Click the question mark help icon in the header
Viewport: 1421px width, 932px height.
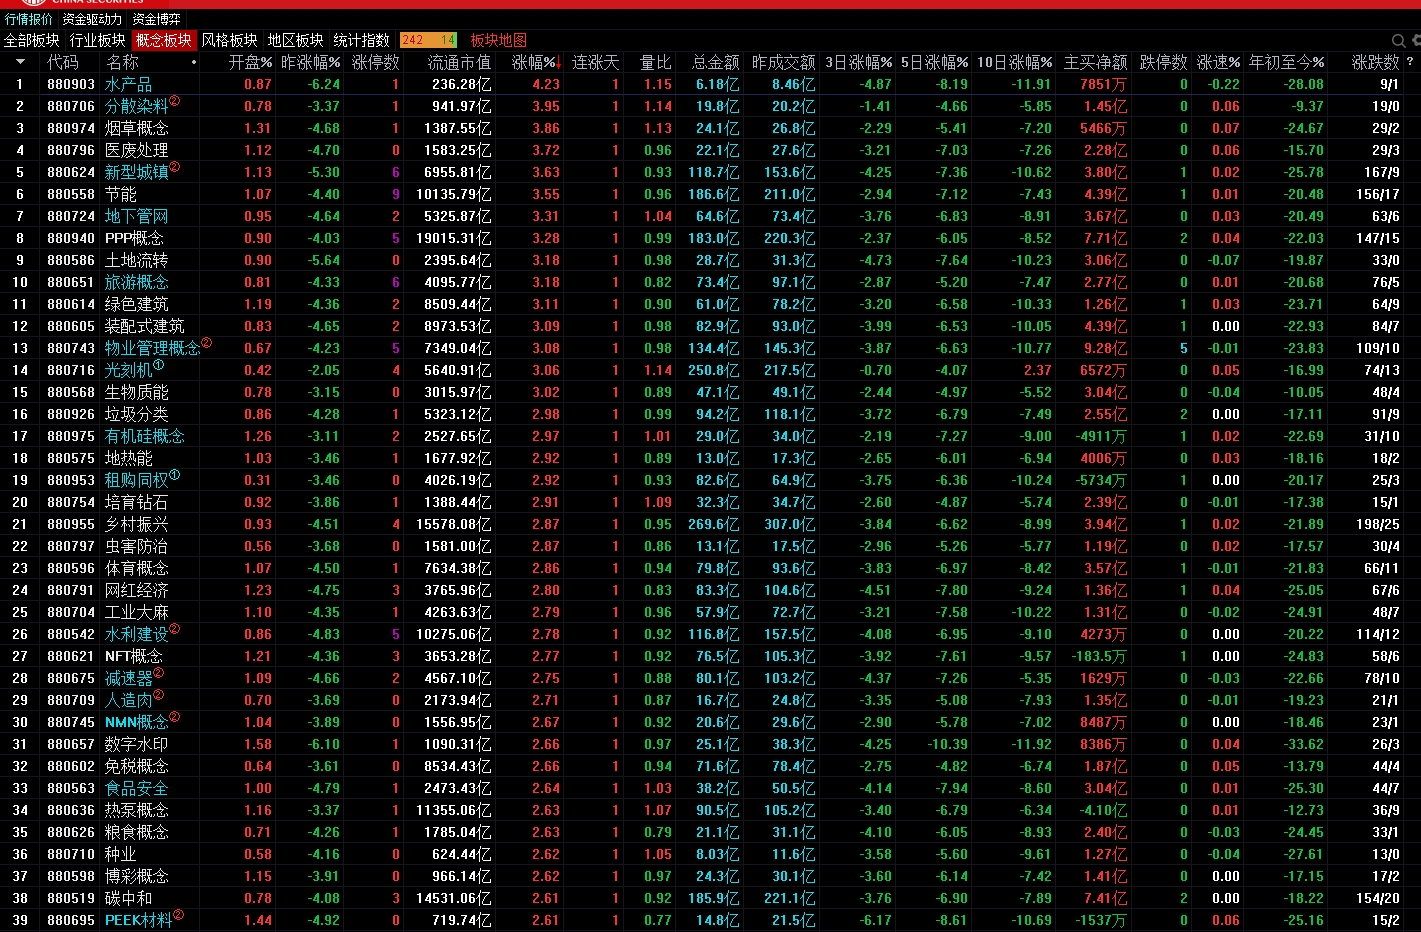pyautogui.click(x=1410, y=62)
